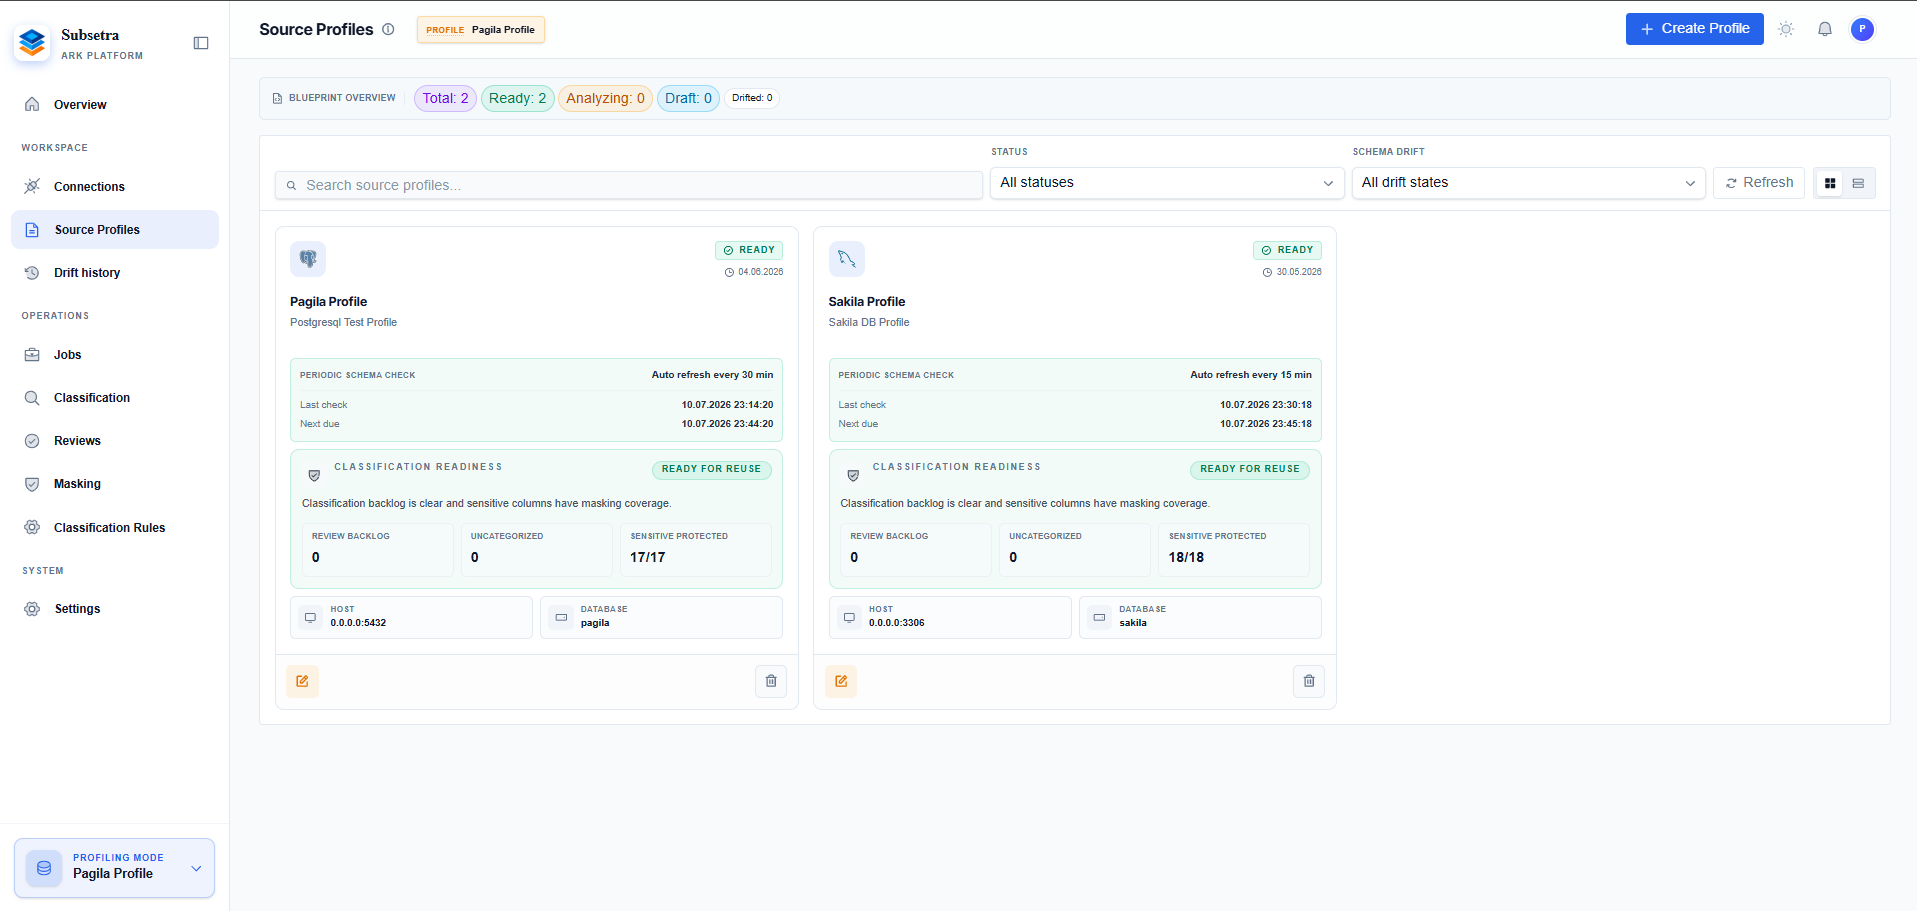Click the Total: 2 badge

(x=445, y=98)
